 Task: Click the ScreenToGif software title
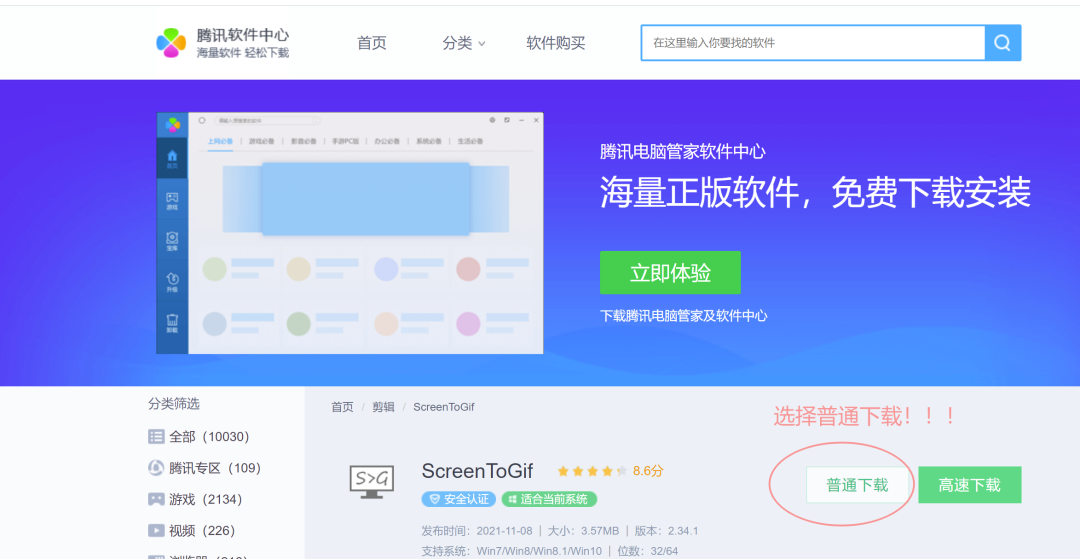coord(477,471)
